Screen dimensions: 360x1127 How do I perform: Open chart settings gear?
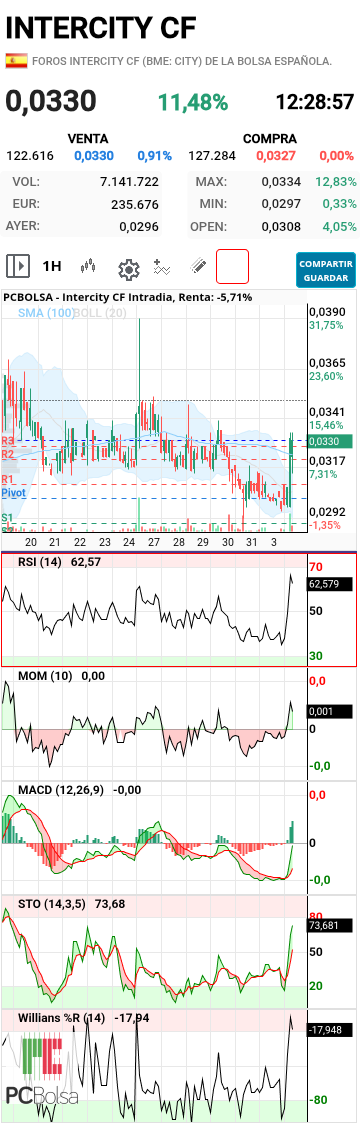click(x=128, y=270)
